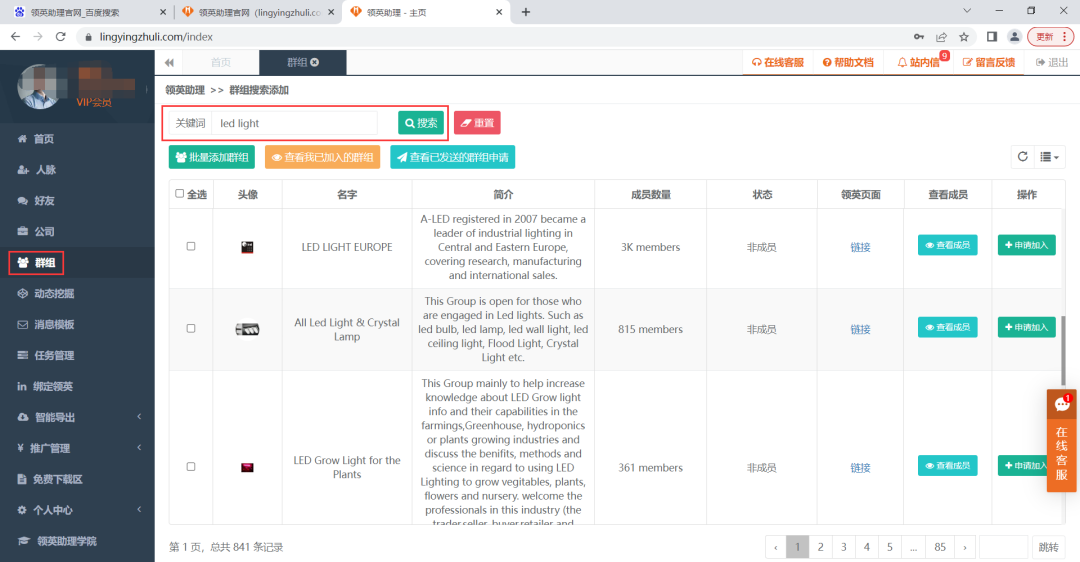The width and height of the screenshot is (1080, 562).
Task: Click the user avatar in sidebar
Action: [x=39, y=87]
